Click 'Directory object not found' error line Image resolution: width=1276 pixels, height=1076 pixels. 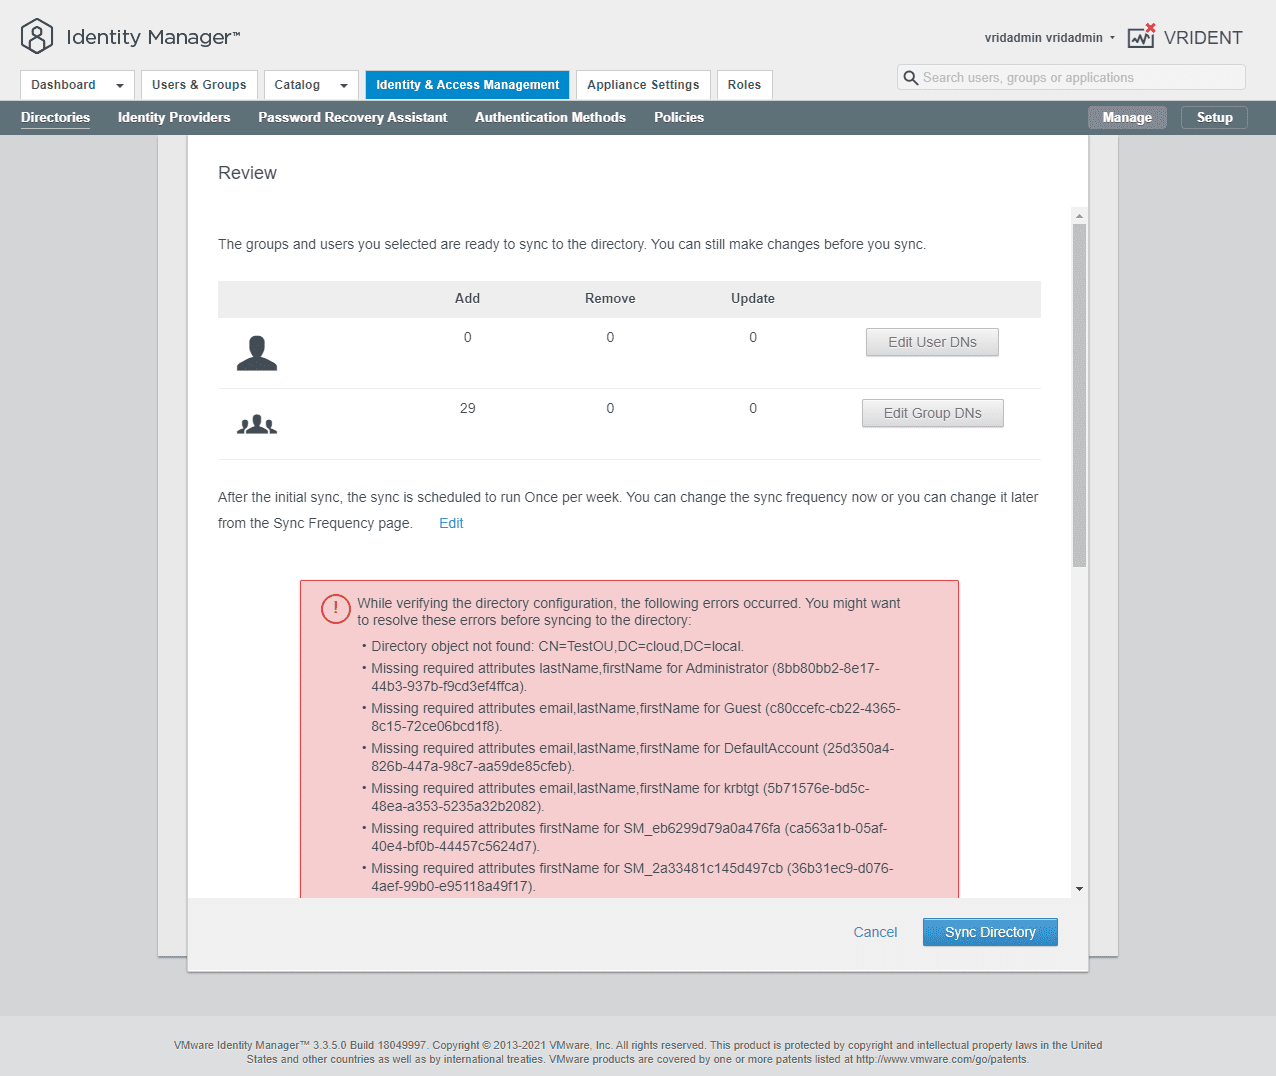(x=557, y=646)
